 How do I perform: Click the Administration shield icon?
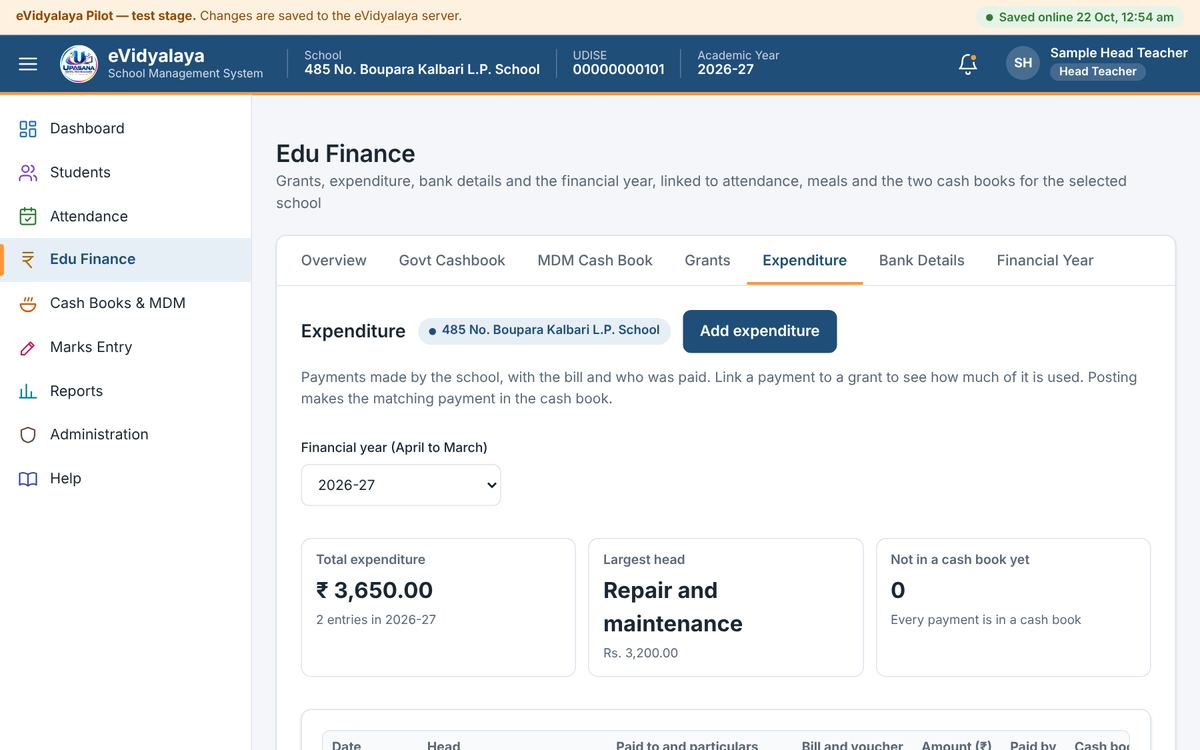point(28,434)
